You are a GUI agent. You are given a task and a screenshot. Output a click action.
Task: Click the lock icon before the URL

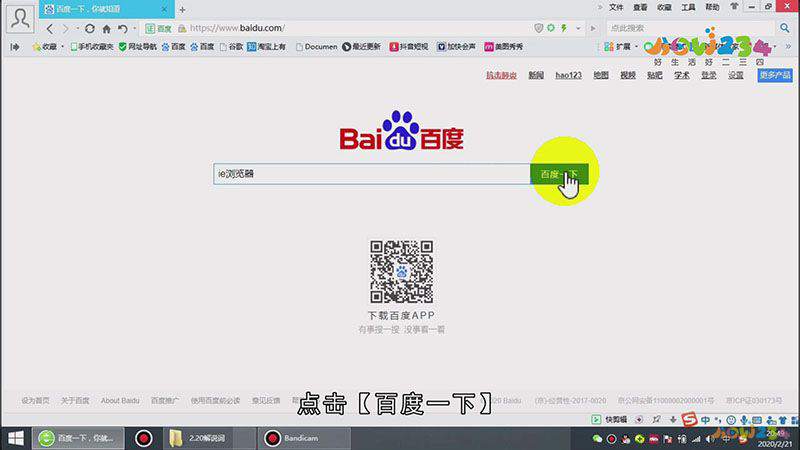(x=182, y=29)
